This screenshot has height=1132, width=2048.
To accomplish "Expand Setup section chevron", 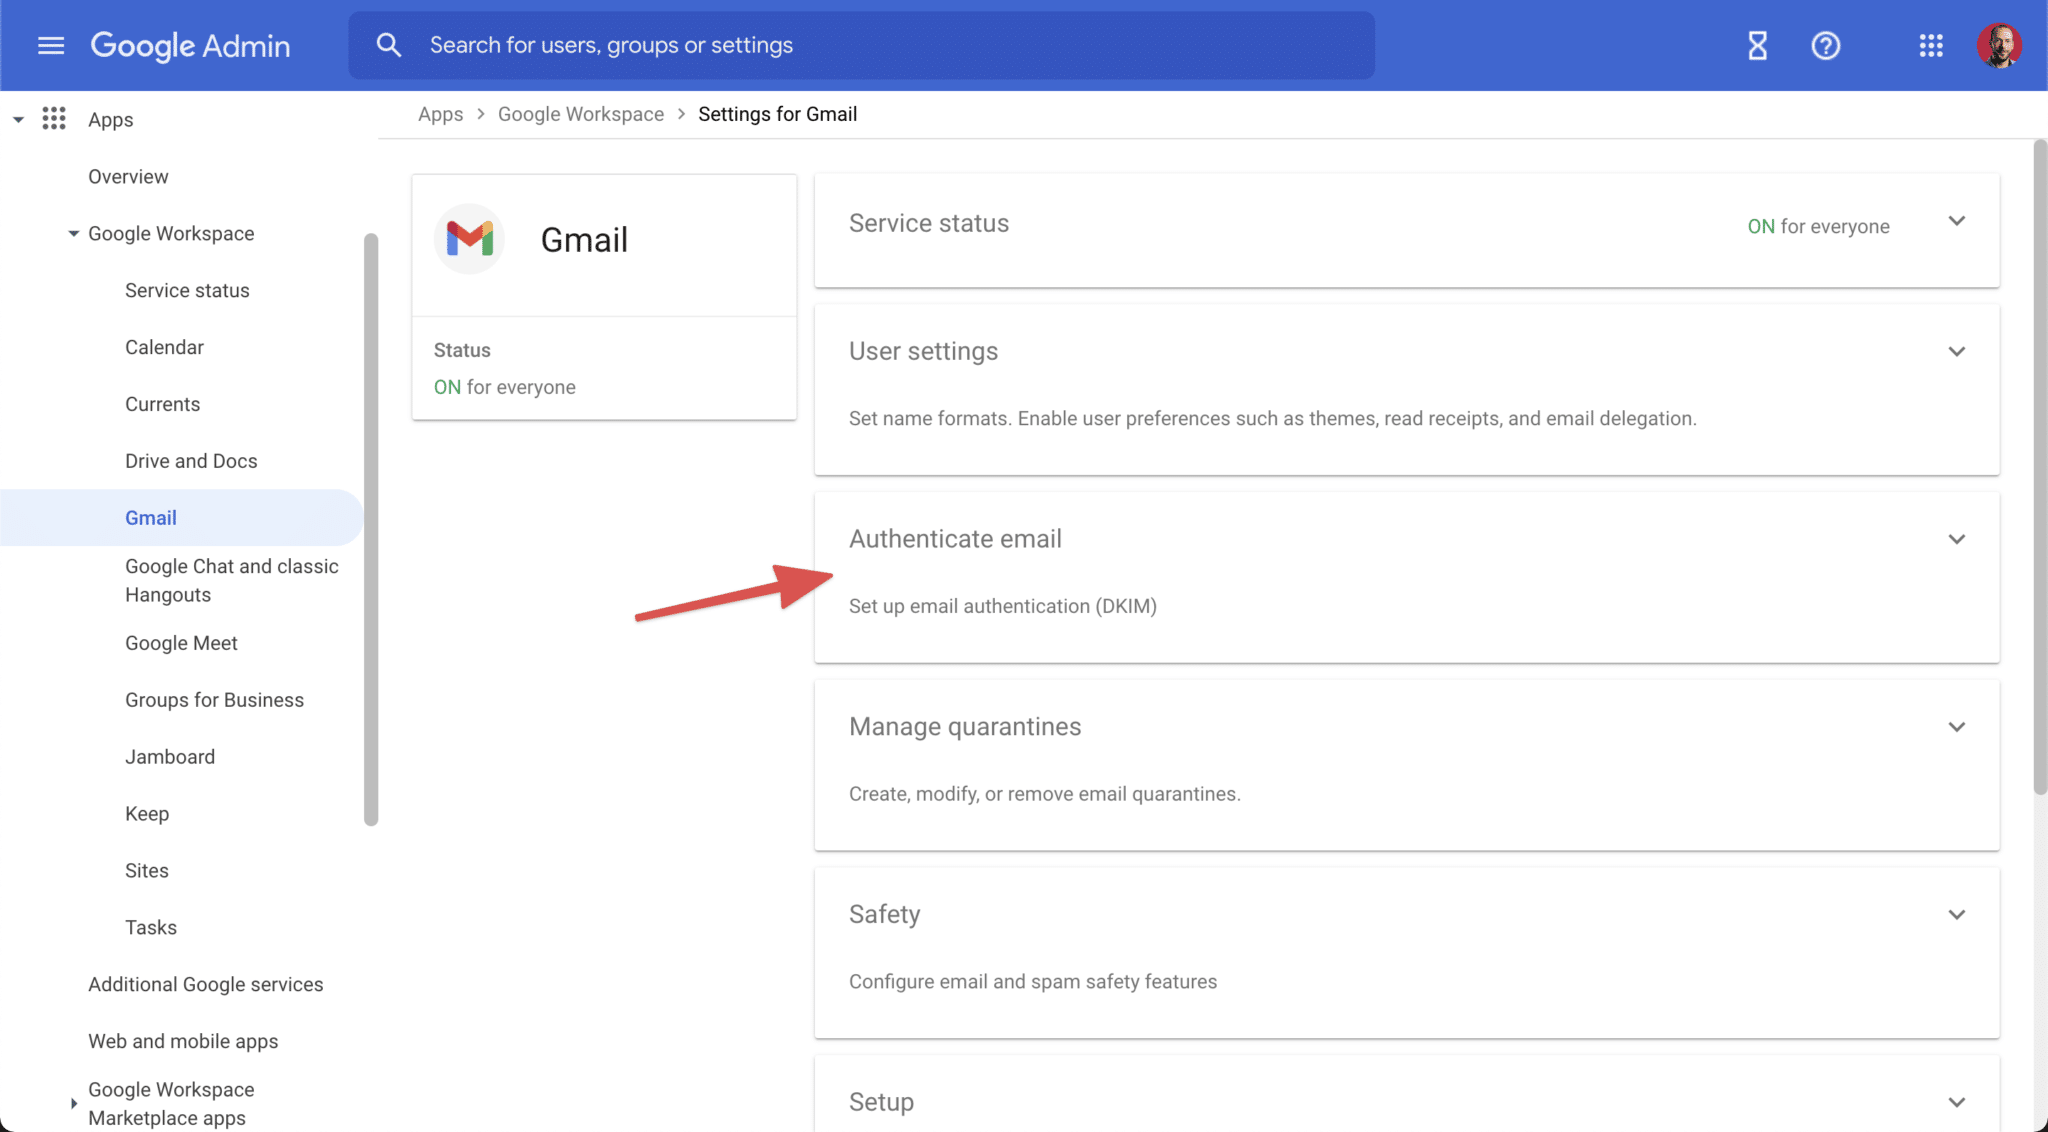I will click(x=1957, y=1102).
